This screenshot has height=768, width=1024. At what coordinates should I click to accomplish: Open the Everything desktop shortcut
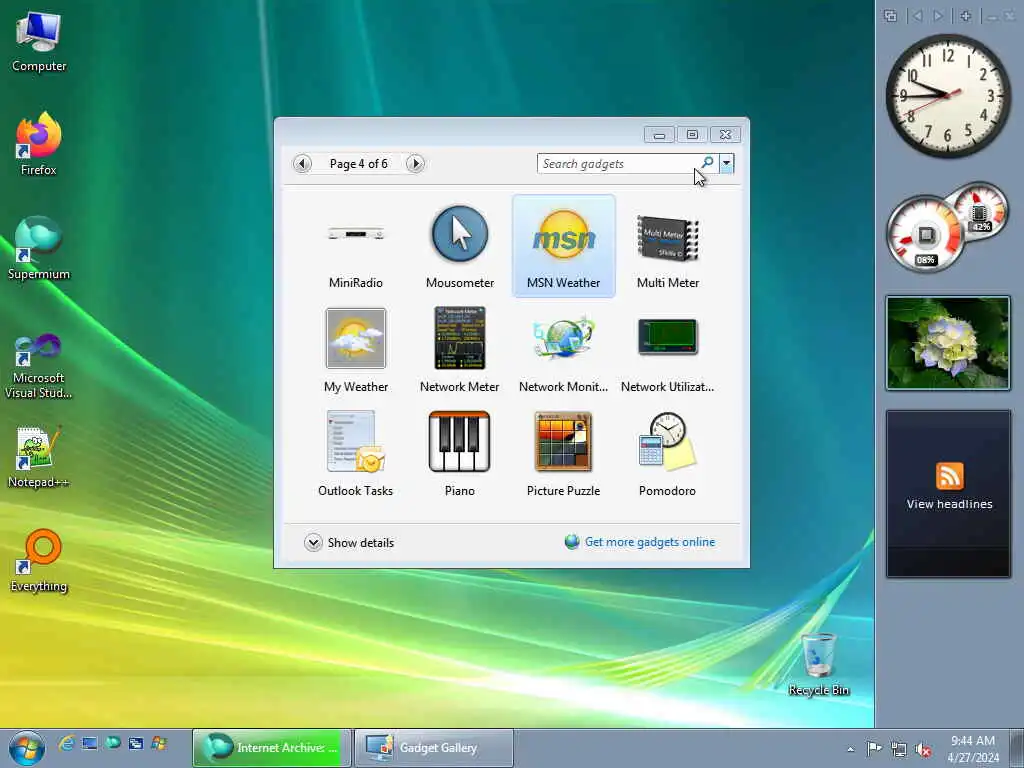pyautogui.click(x=39, y=560)
